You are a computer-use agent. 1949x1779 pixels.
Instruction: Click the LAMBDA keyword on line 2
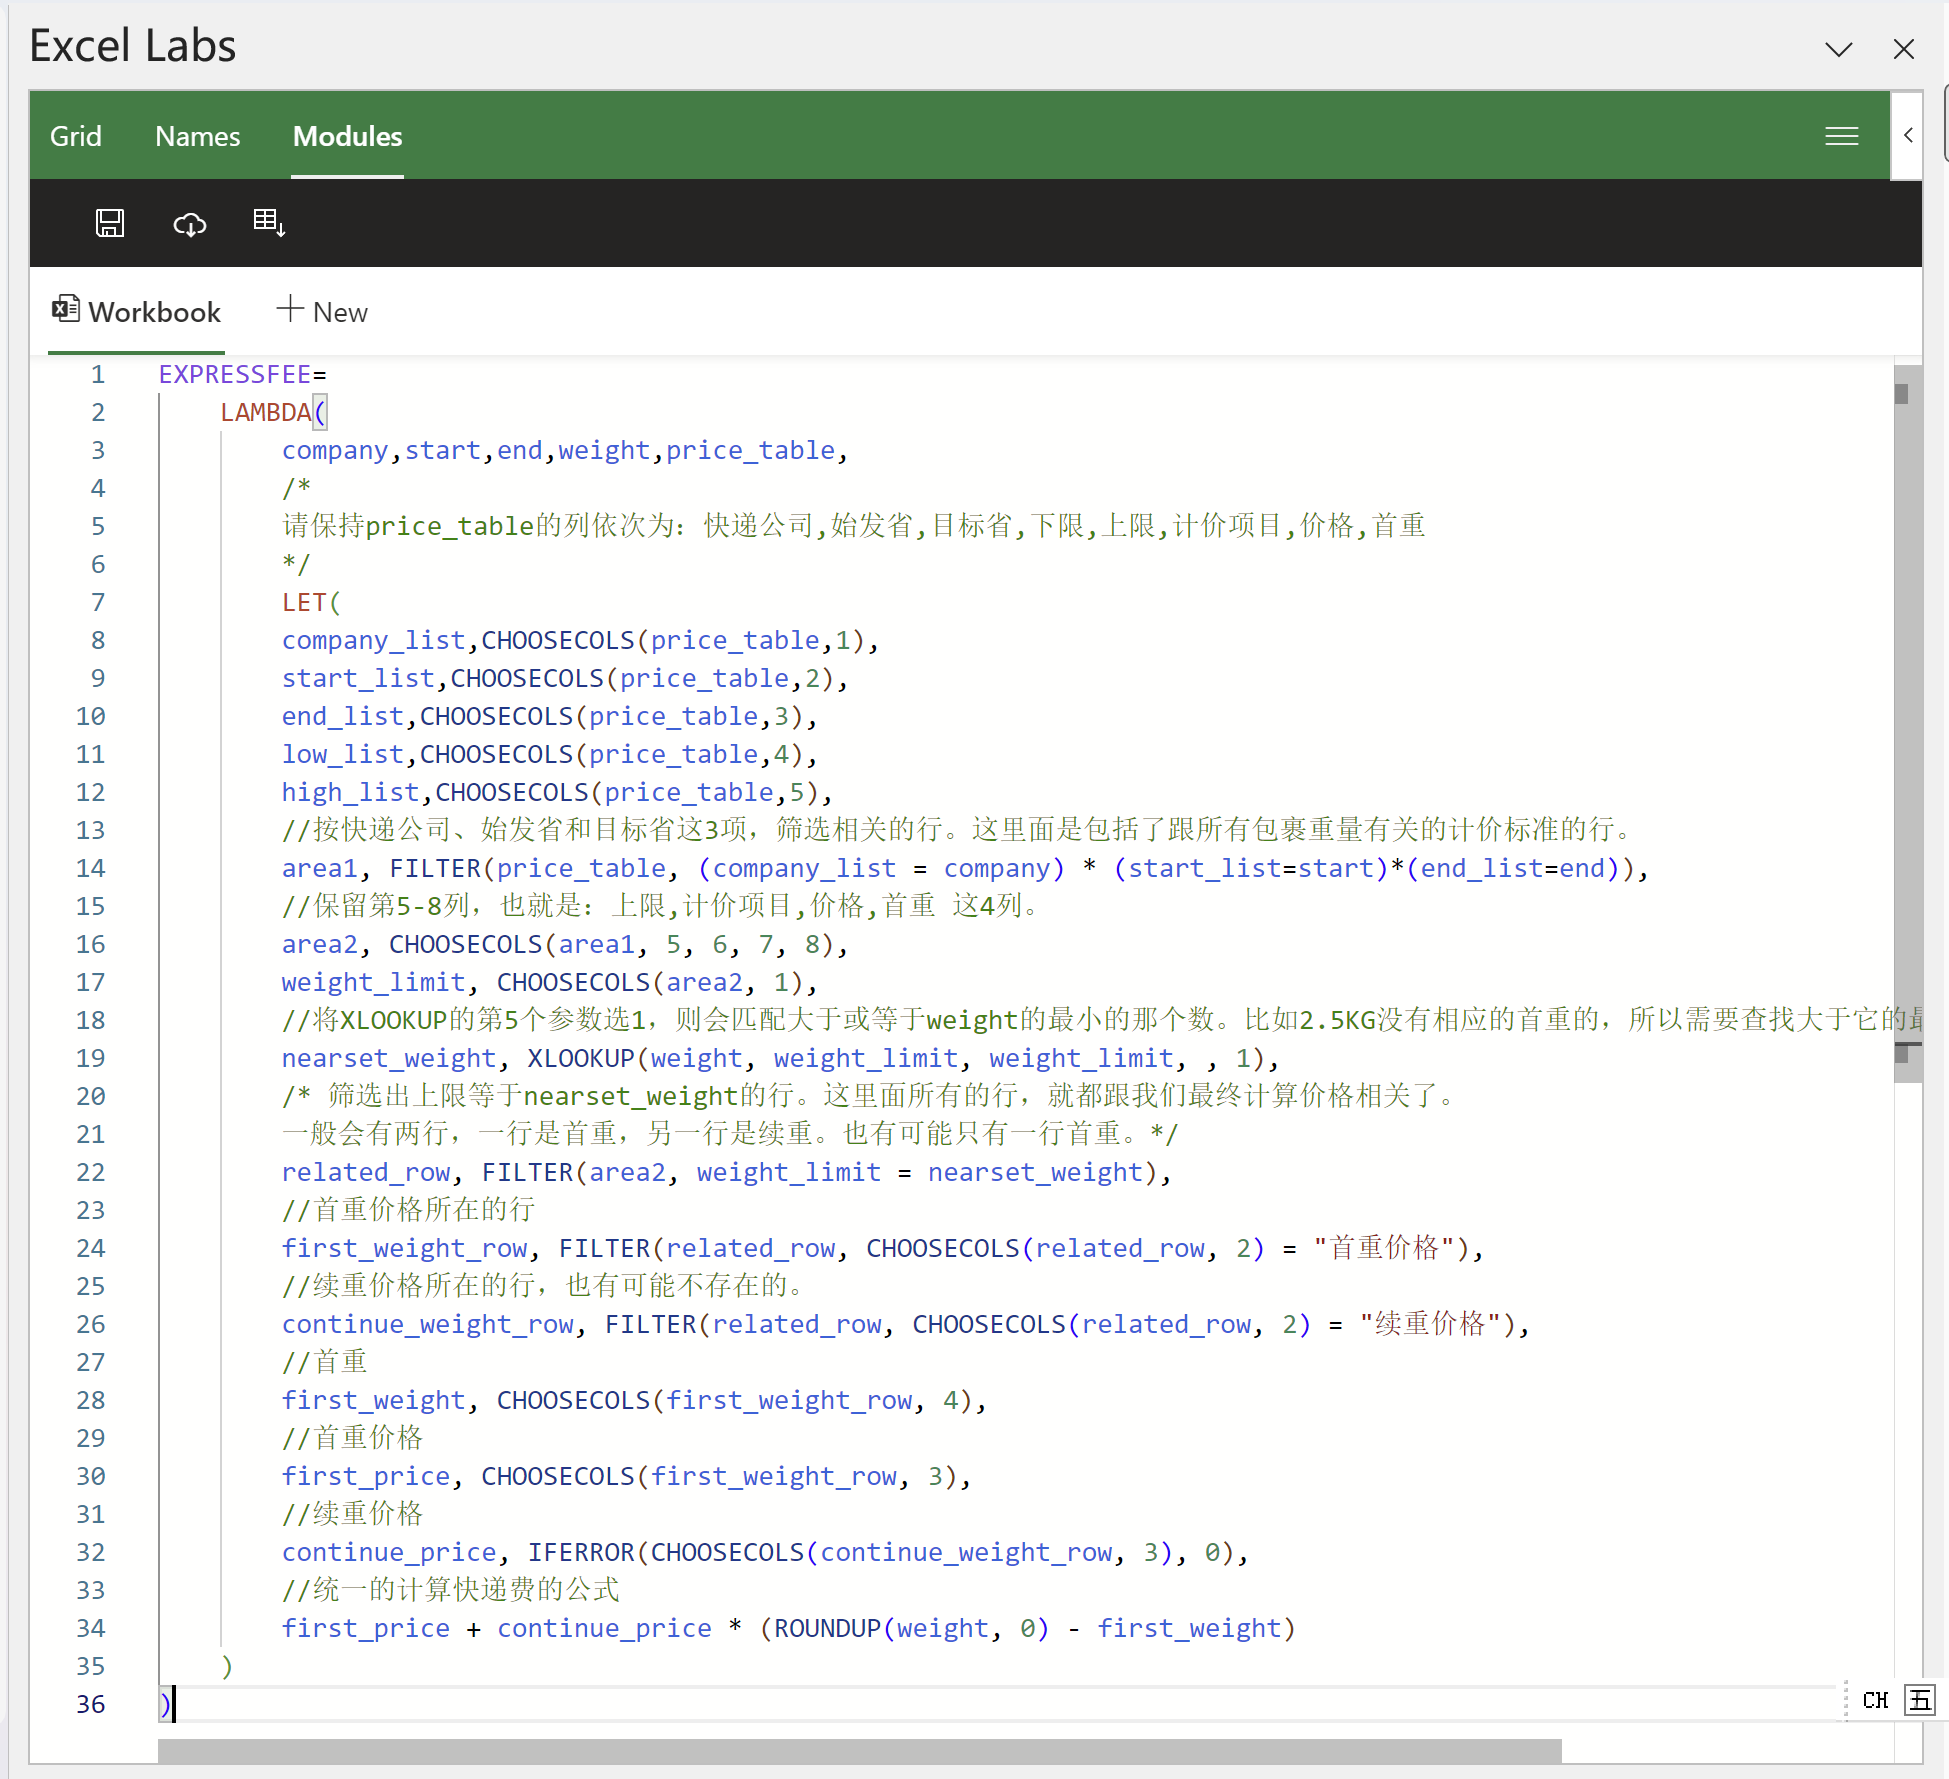click(x=266, y=412)
